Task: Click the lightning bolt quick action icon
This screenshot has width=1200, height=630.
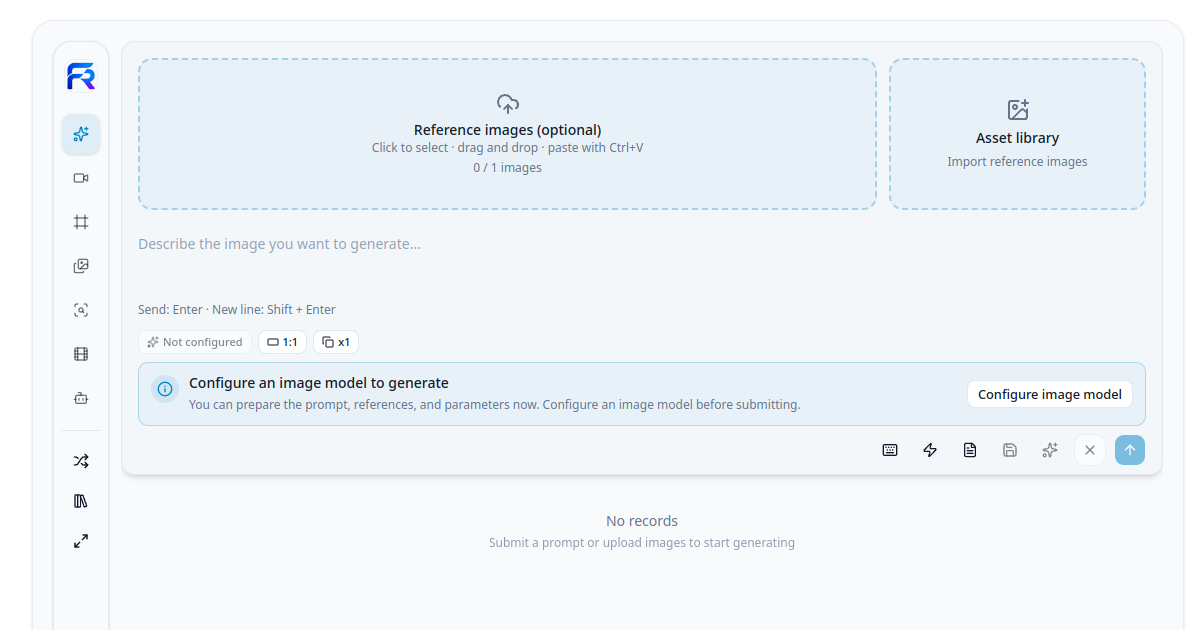Action: pyautogui.click(x=930, y=450)
